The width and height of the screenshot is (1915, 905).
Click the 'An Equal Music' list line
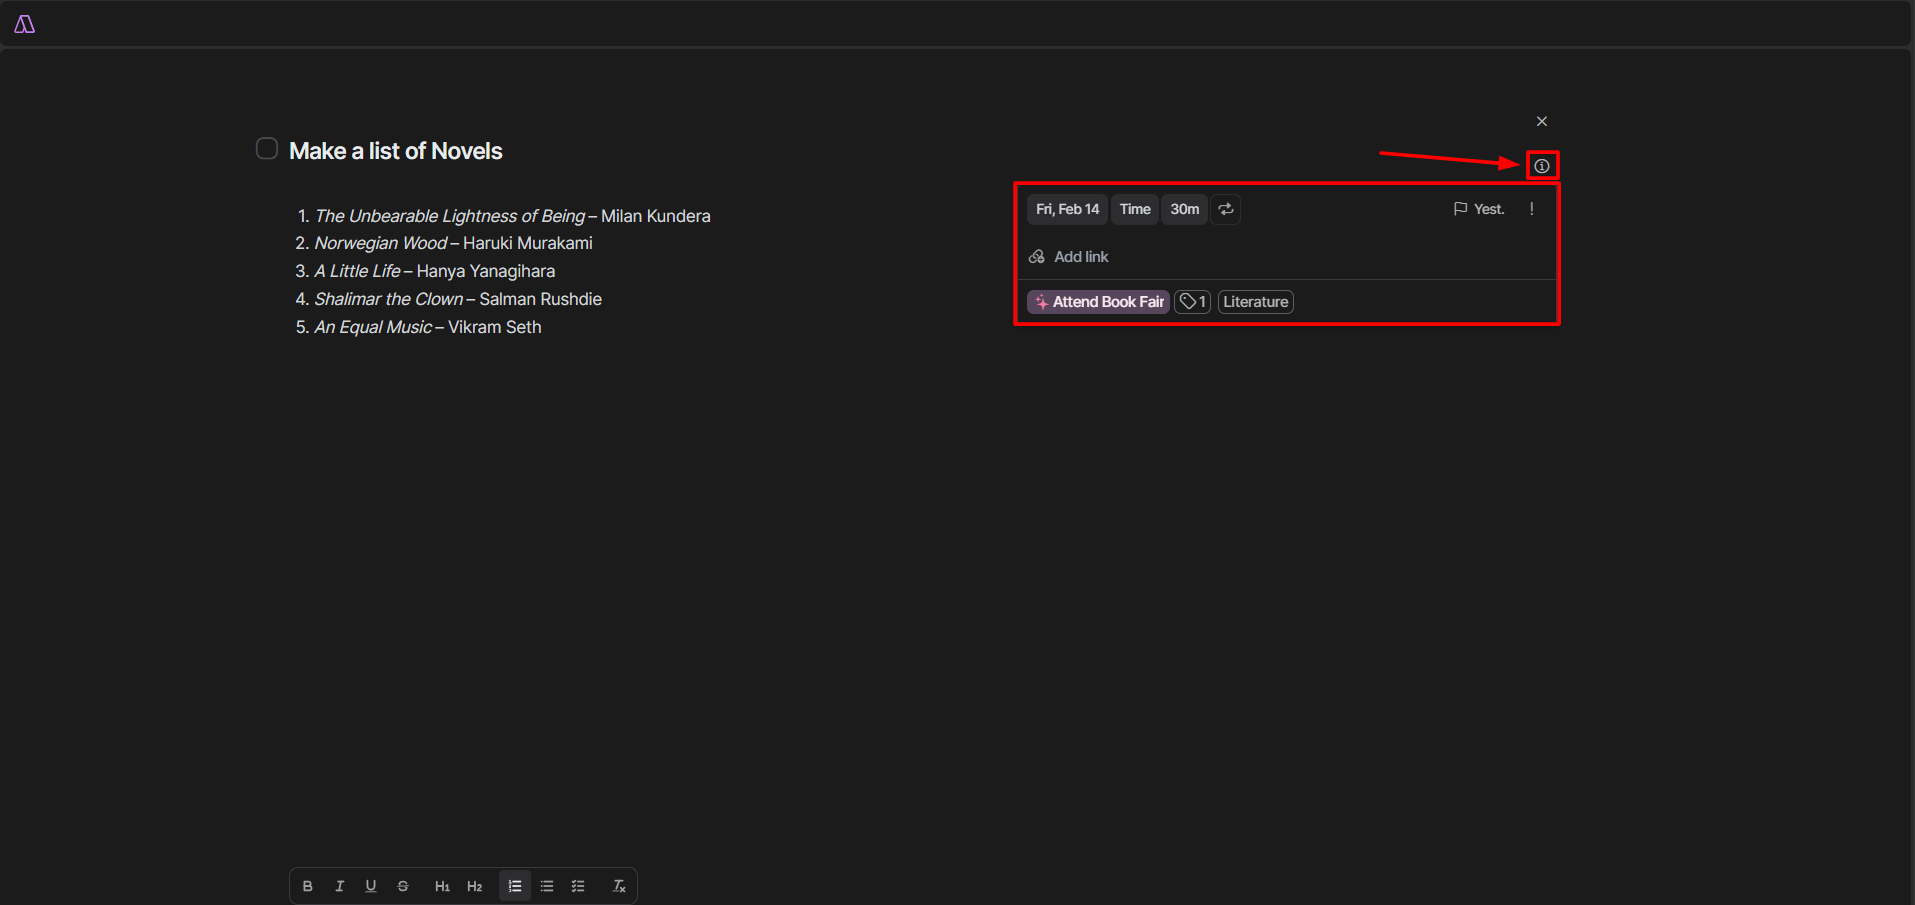[428, 327]
